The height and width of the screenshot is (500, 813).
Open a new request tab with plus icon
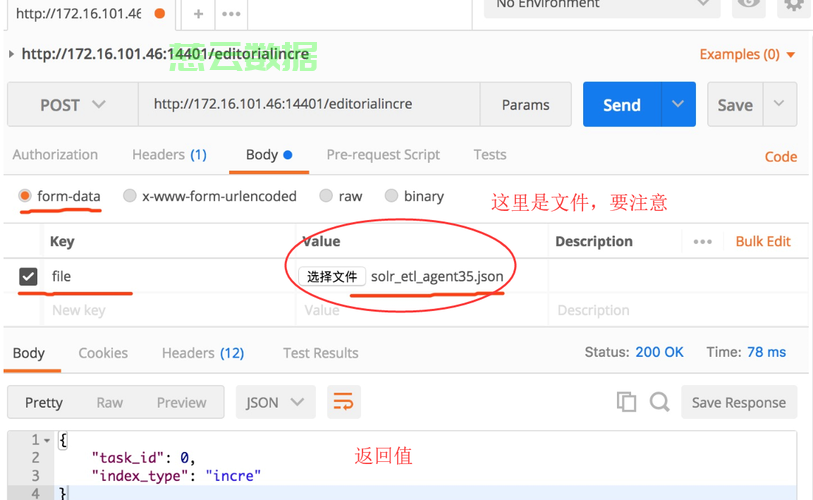point(198,14)
